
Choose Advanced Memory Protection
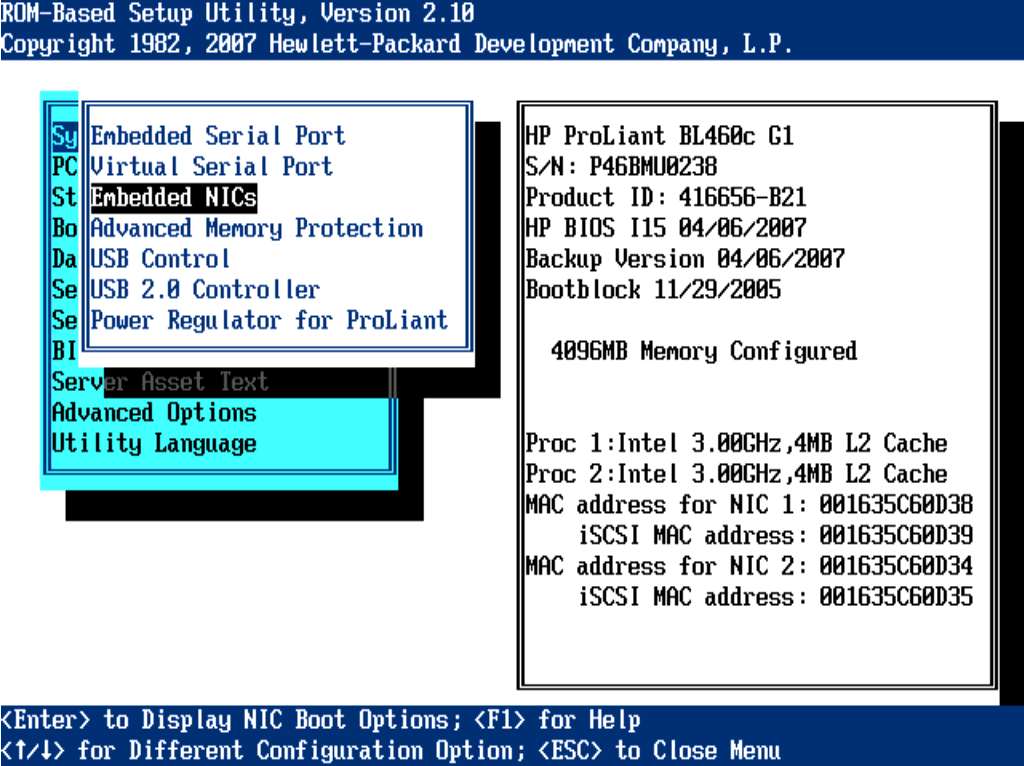point(257,228)
